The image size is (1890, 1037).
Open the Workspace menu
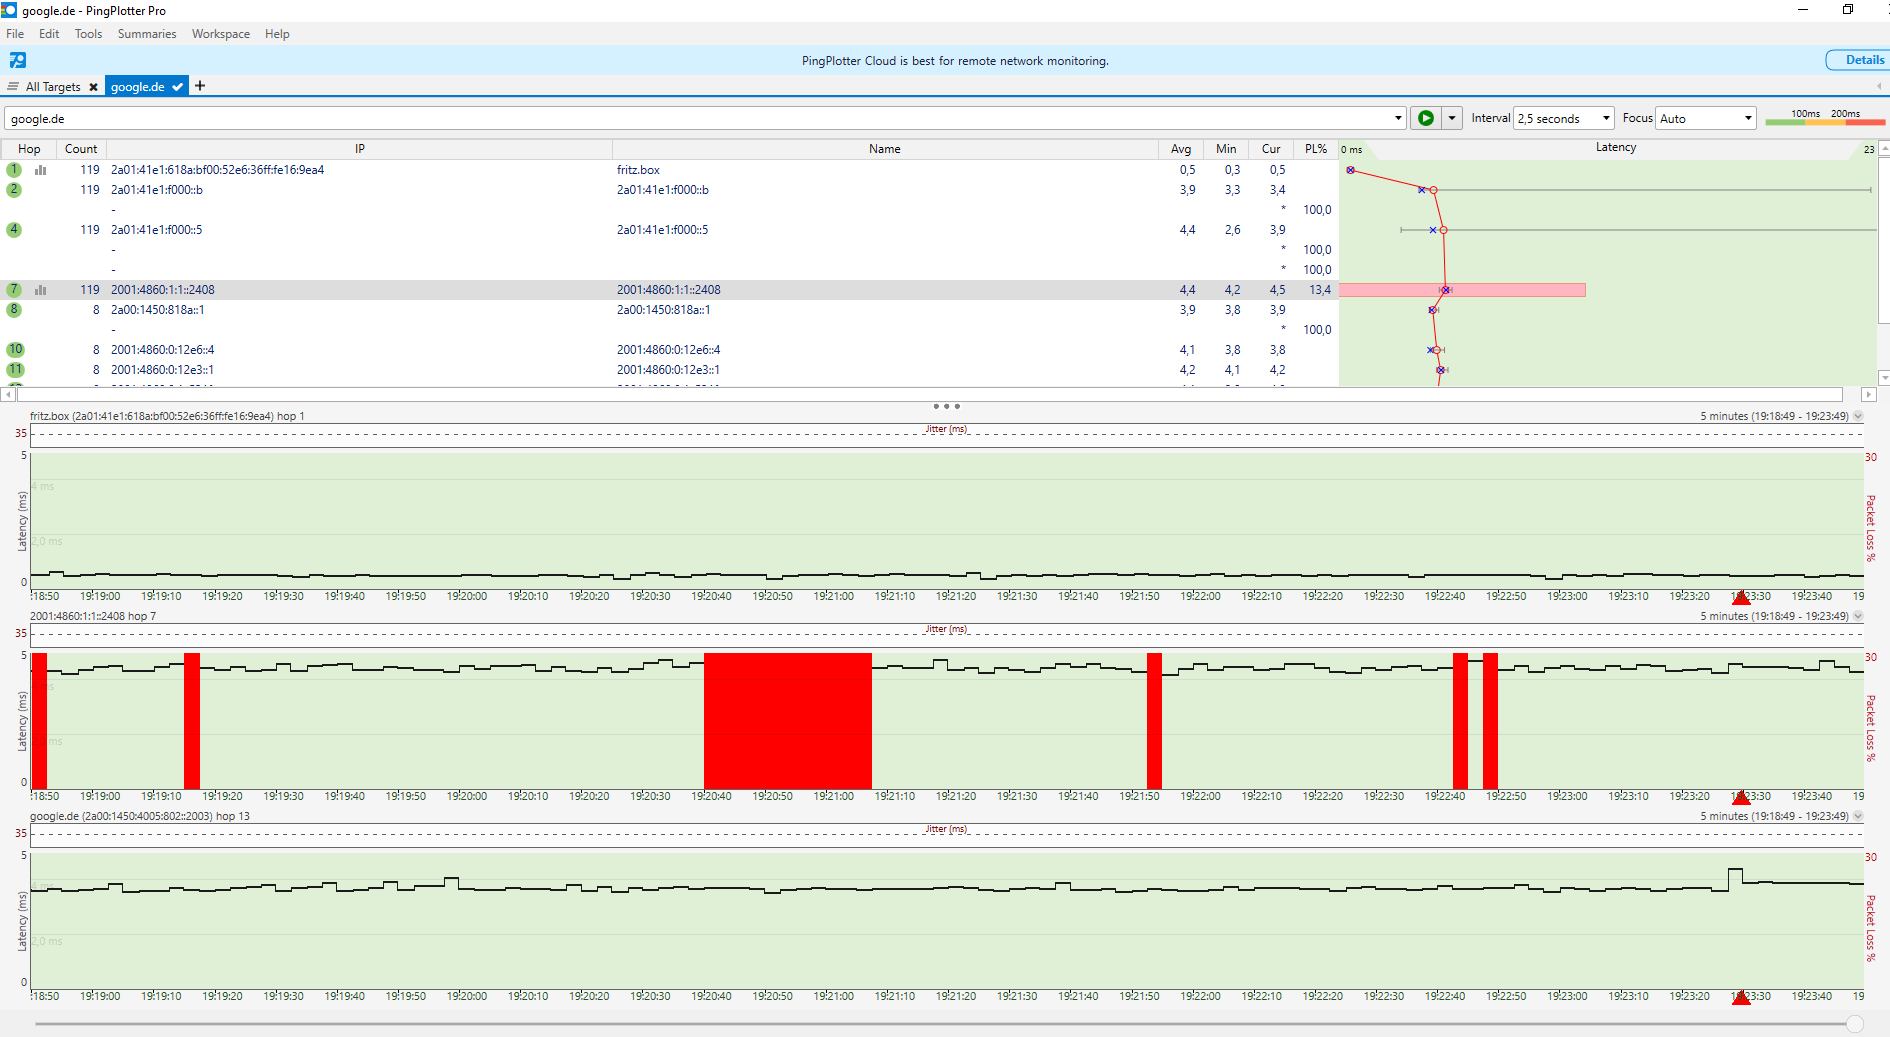(221, 34)
